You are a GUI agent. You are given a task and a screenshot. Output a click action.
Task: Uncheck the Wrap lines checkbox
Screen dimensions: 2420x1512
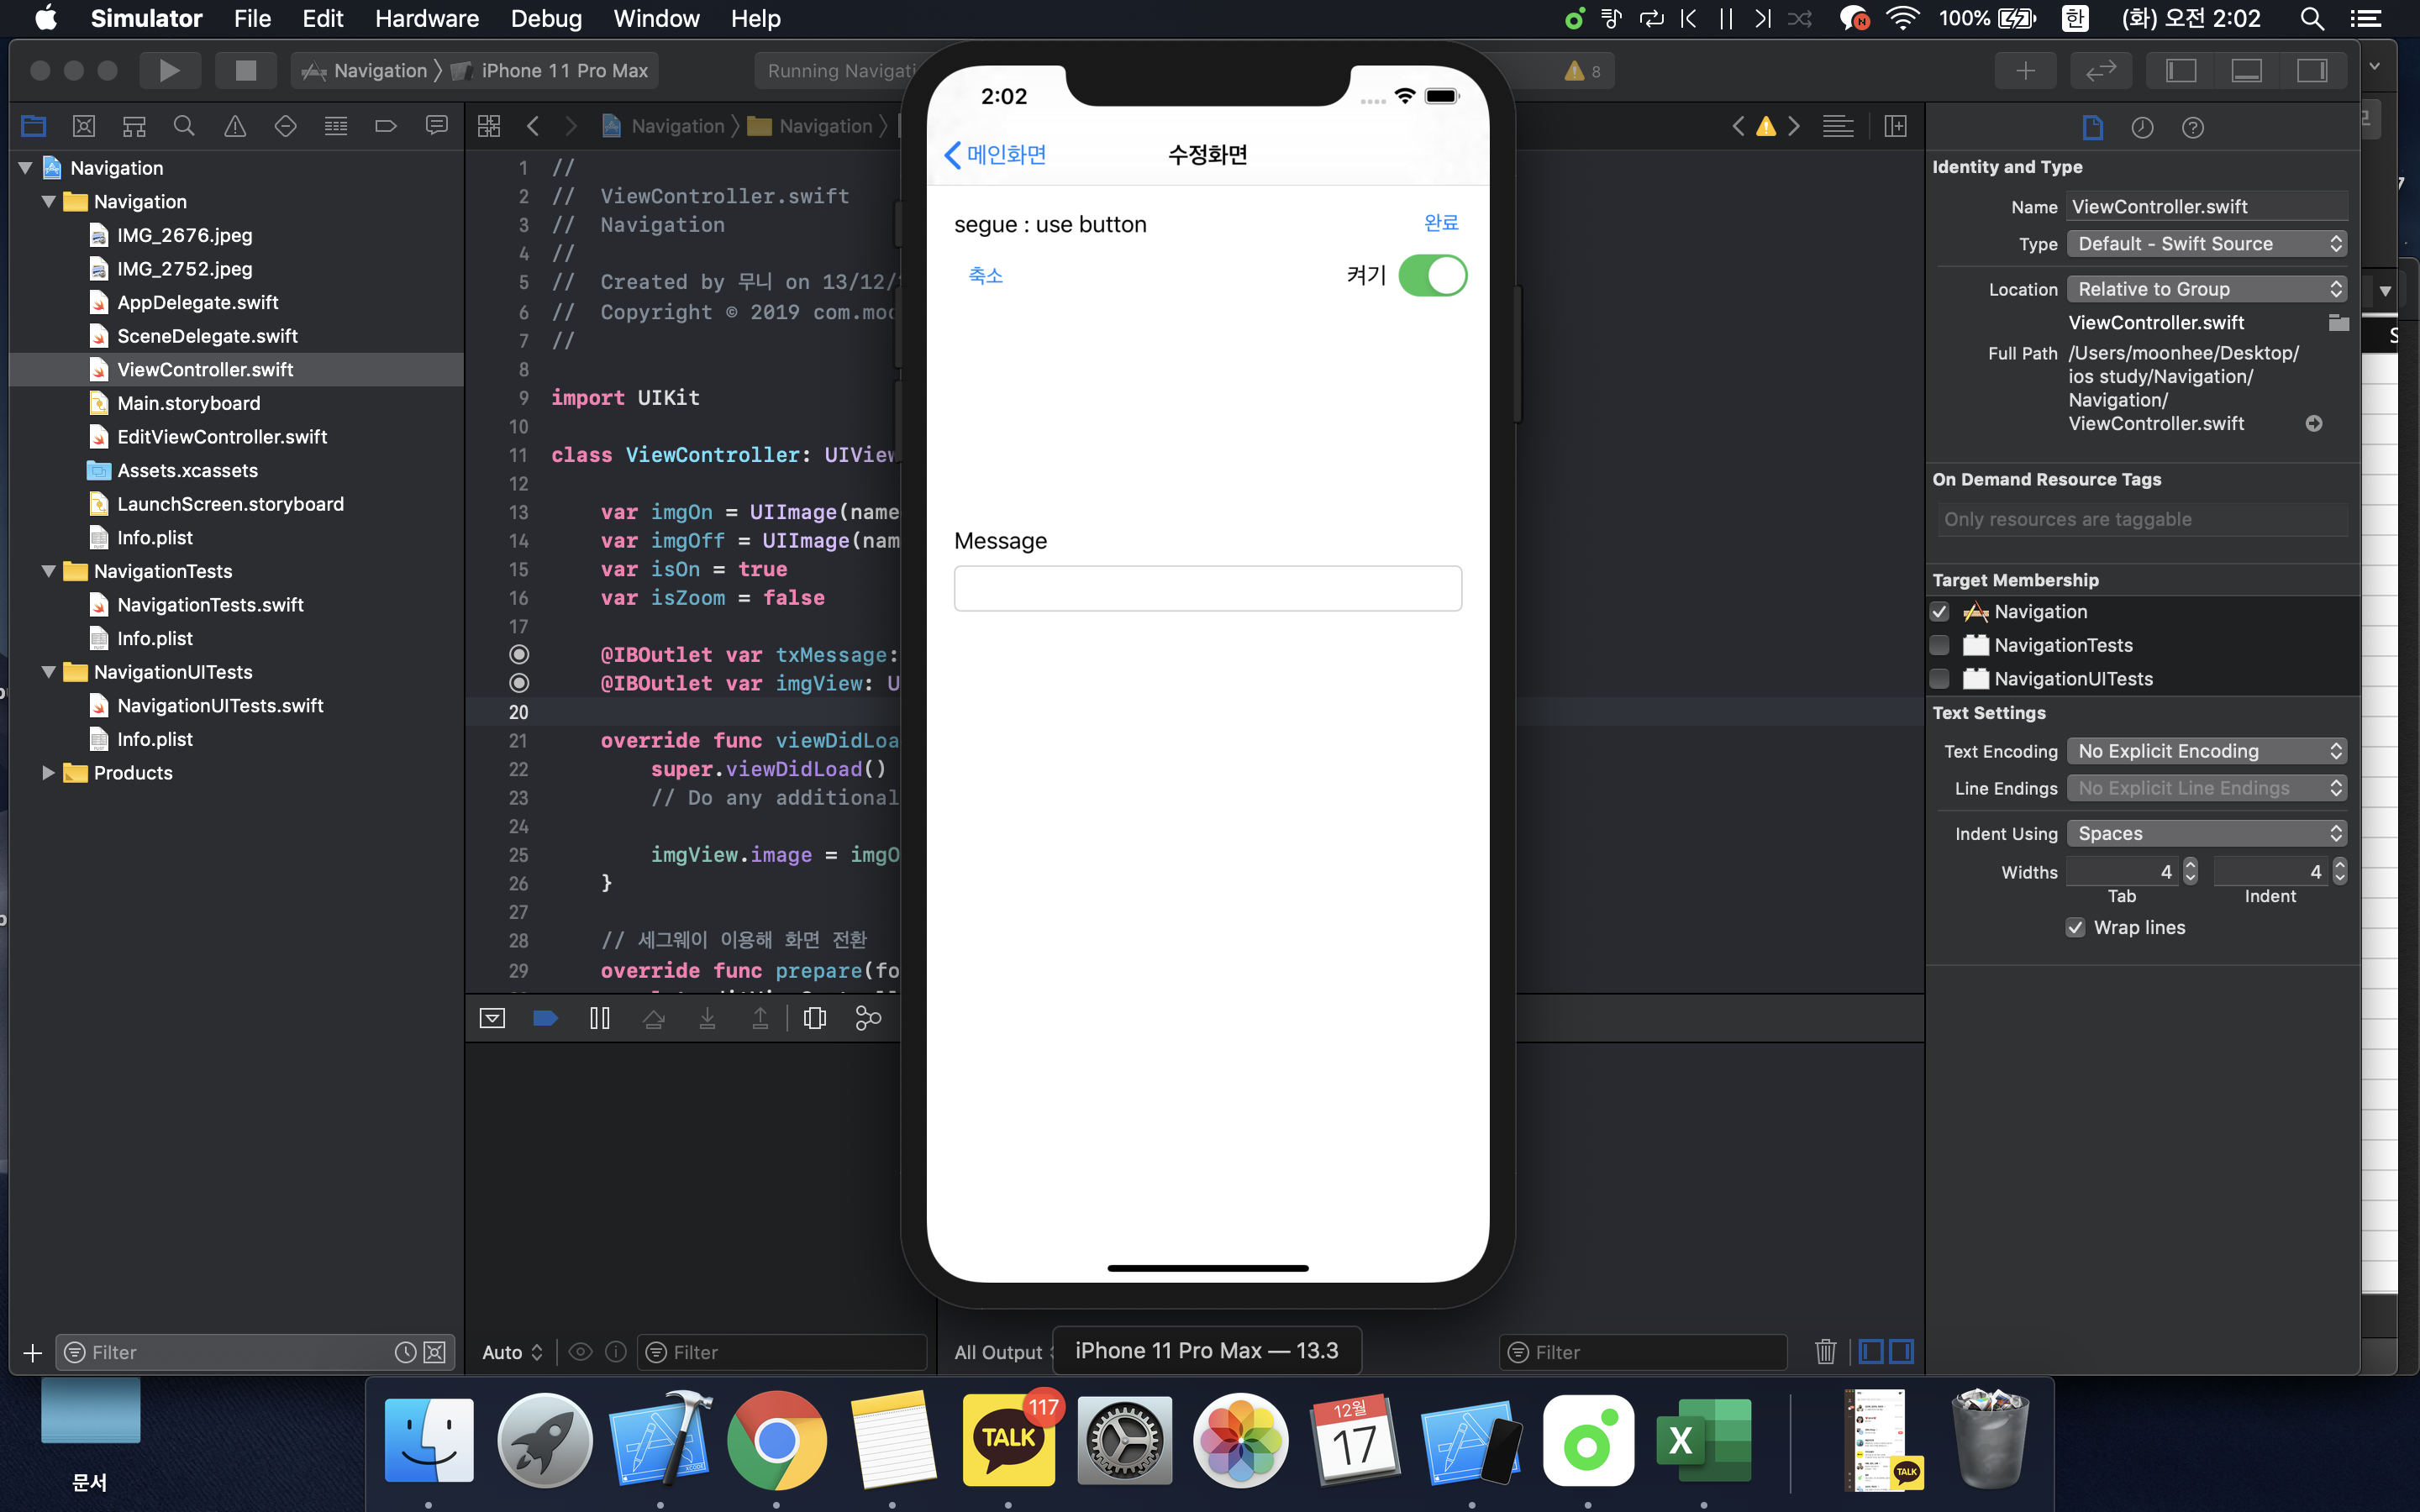pyautogui.click(x=2075, y=927)
